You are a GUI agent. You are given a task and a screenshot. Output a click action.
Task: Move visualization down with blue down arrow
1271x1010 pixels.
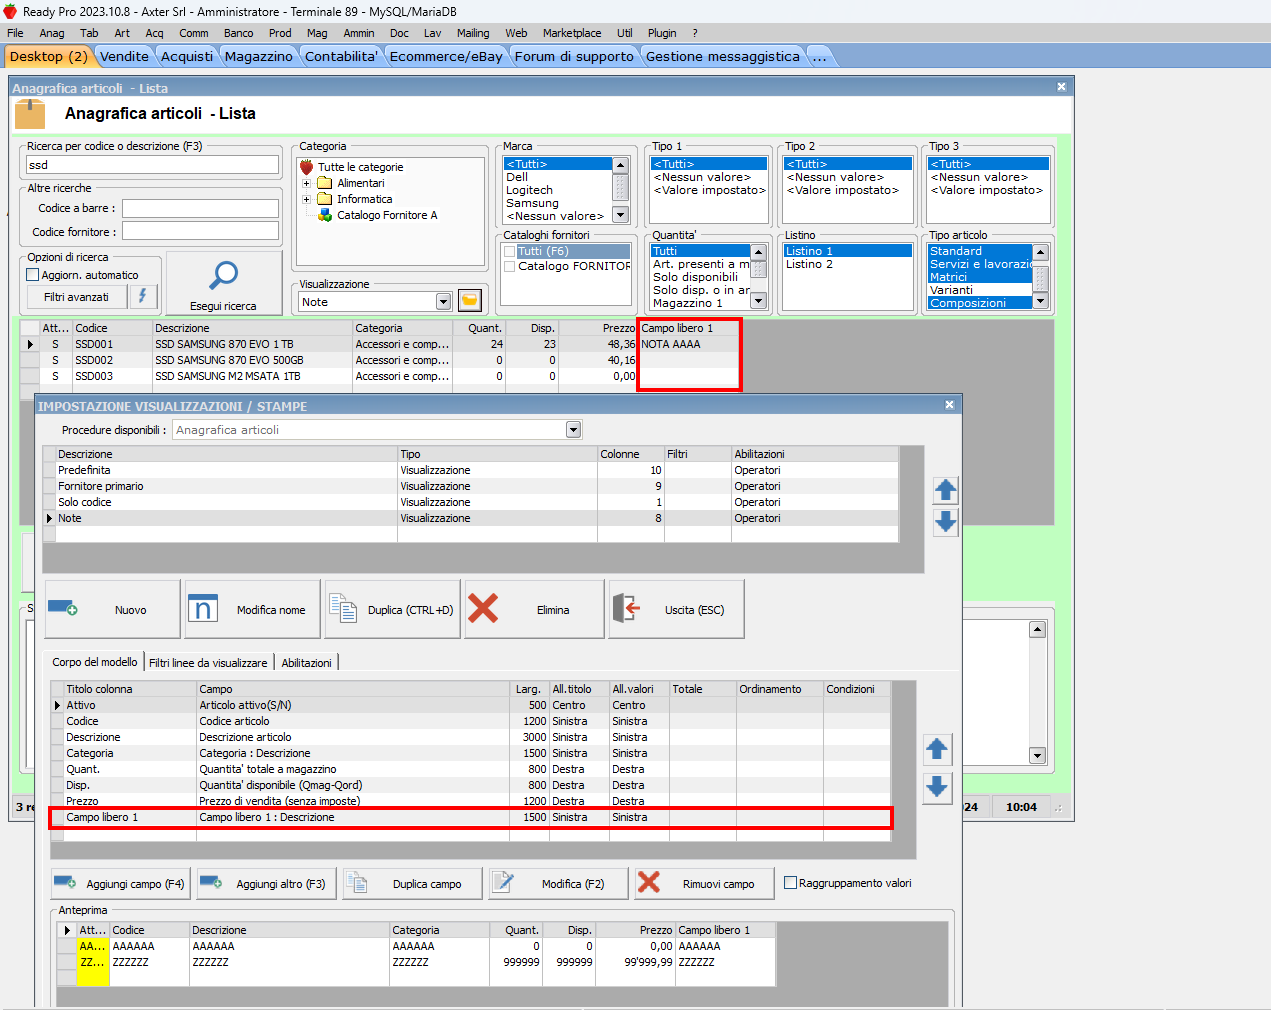(x=946, y=522)
